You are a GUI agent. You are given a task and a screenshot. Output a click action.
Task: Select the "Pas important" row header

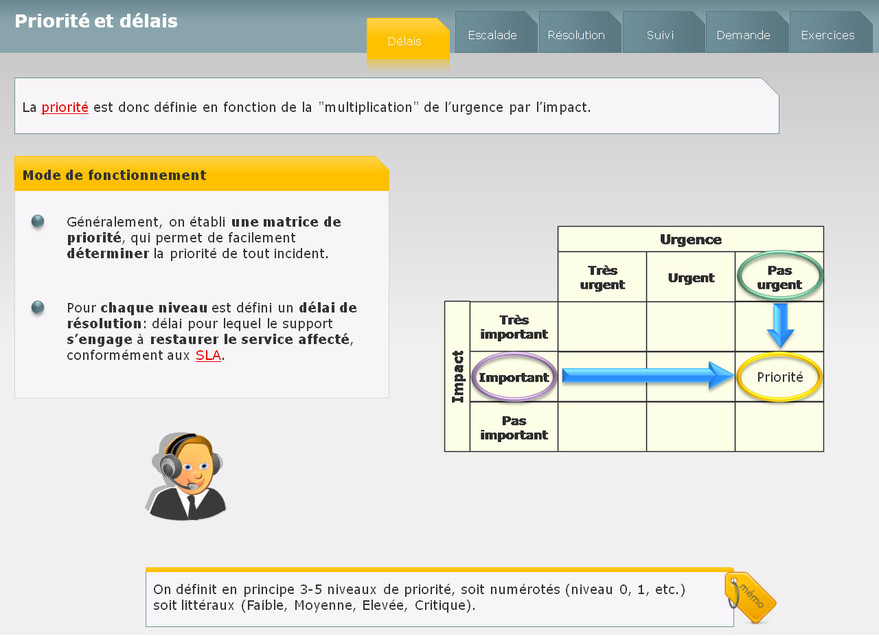tap(514, 427)
